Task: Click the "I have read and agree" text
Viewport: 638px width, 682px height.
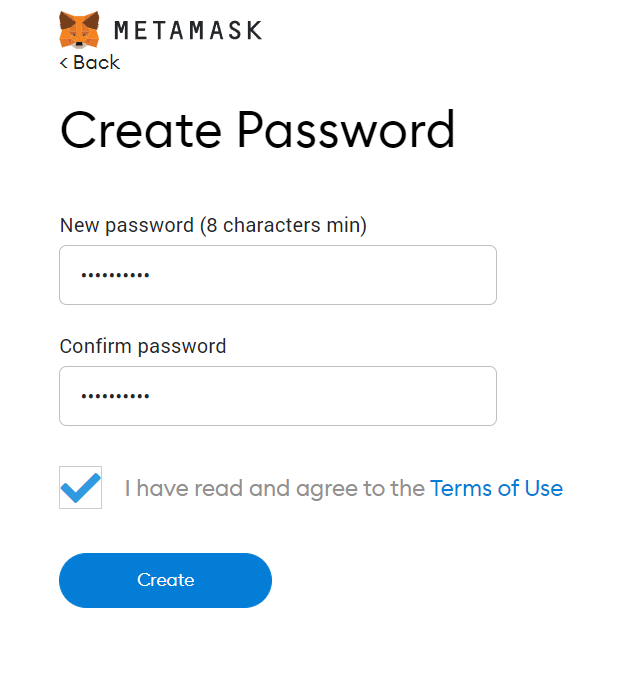Action: (275, 489)
